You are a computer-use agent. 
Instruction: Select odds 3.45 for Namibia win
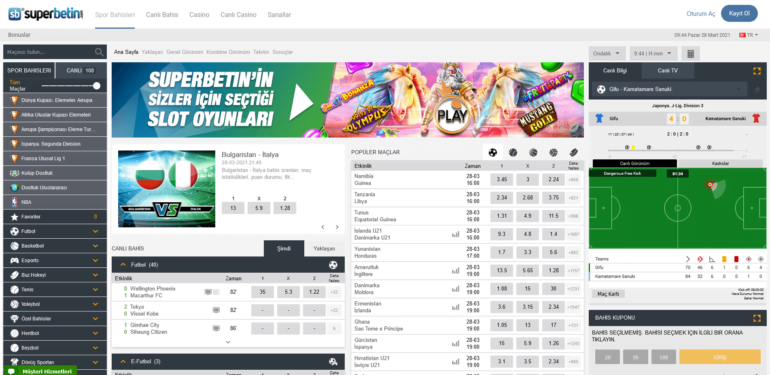coord(502,180)
